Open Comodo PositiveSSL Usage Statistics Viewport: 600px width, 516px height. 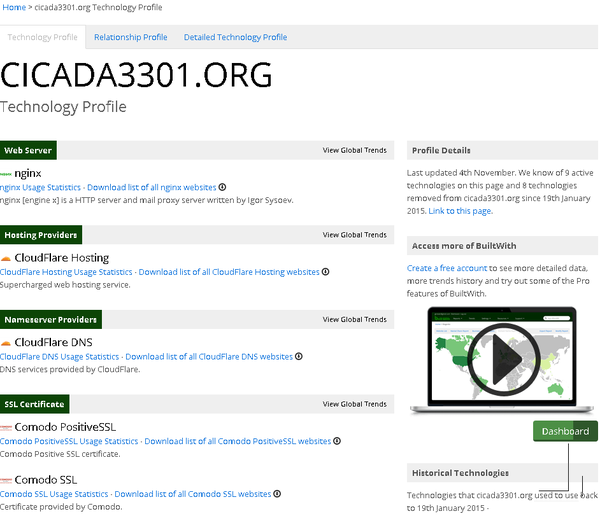coord(69,441)
